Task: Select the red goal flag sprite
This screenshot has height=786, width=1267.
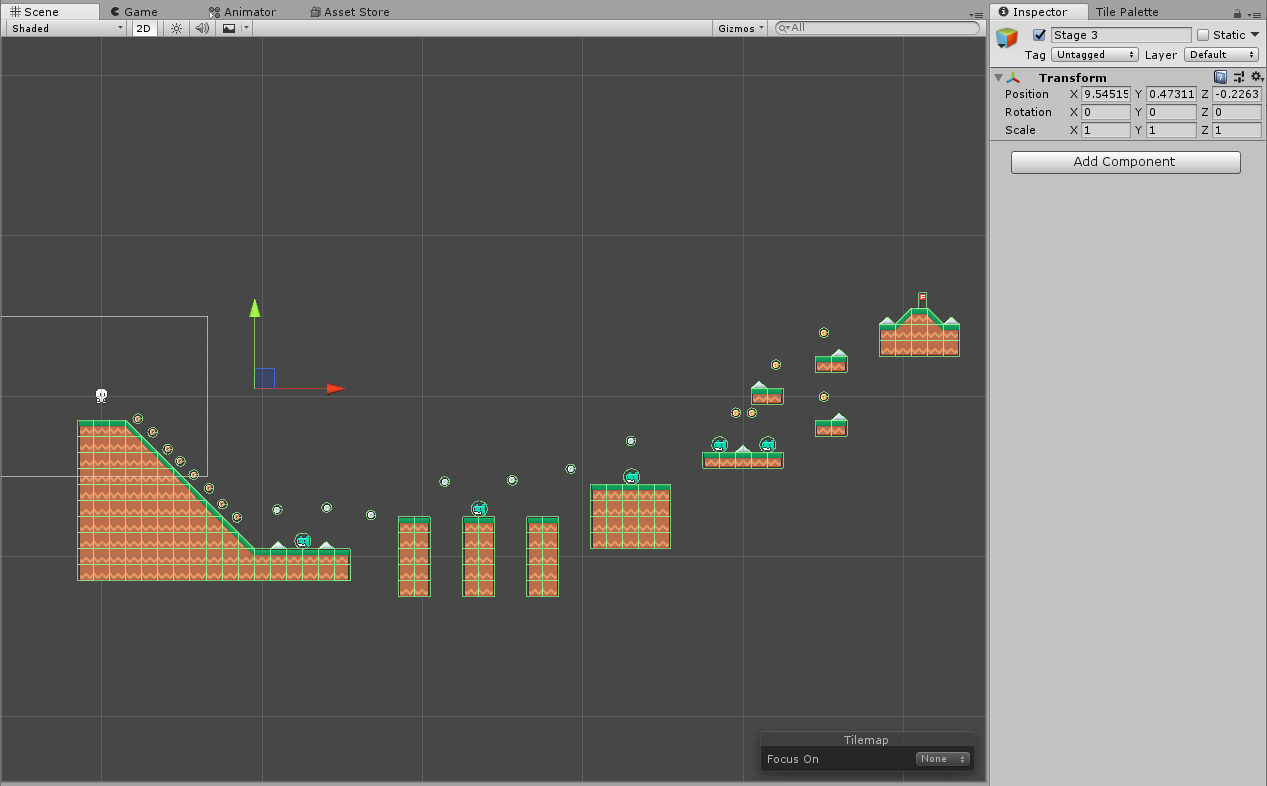Action: point(922,299)
